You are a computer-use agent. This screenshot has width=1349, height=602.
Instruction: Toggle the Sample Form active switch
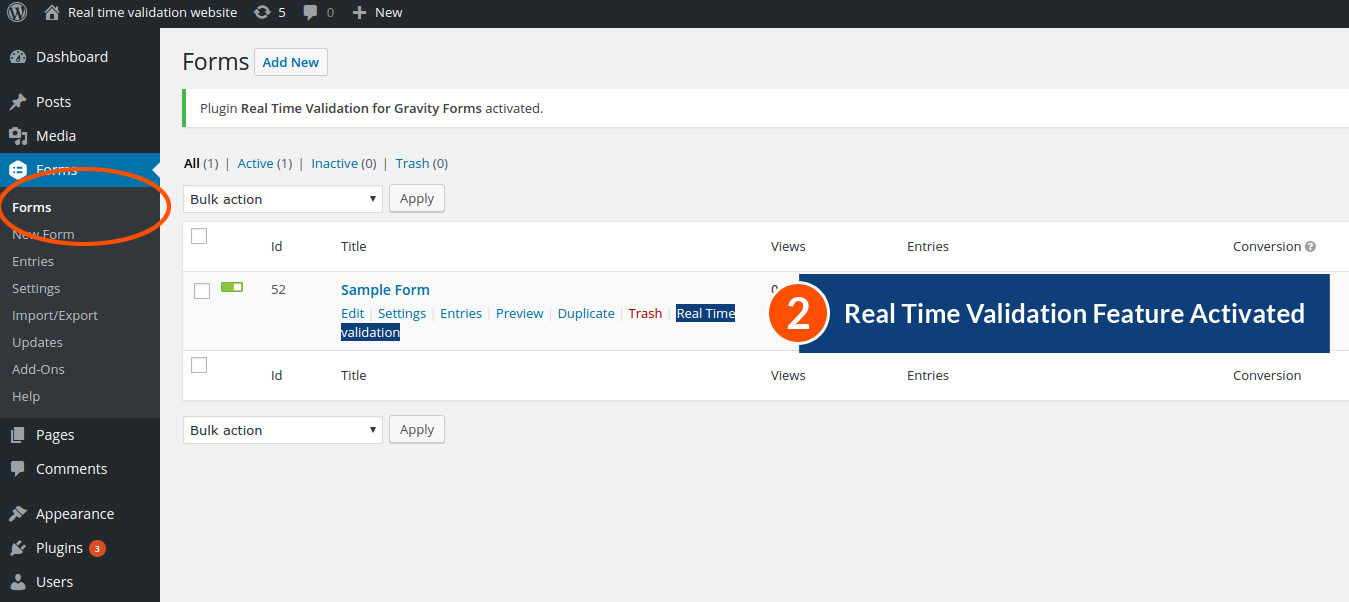pyautogui.click(x=232, y=287)
